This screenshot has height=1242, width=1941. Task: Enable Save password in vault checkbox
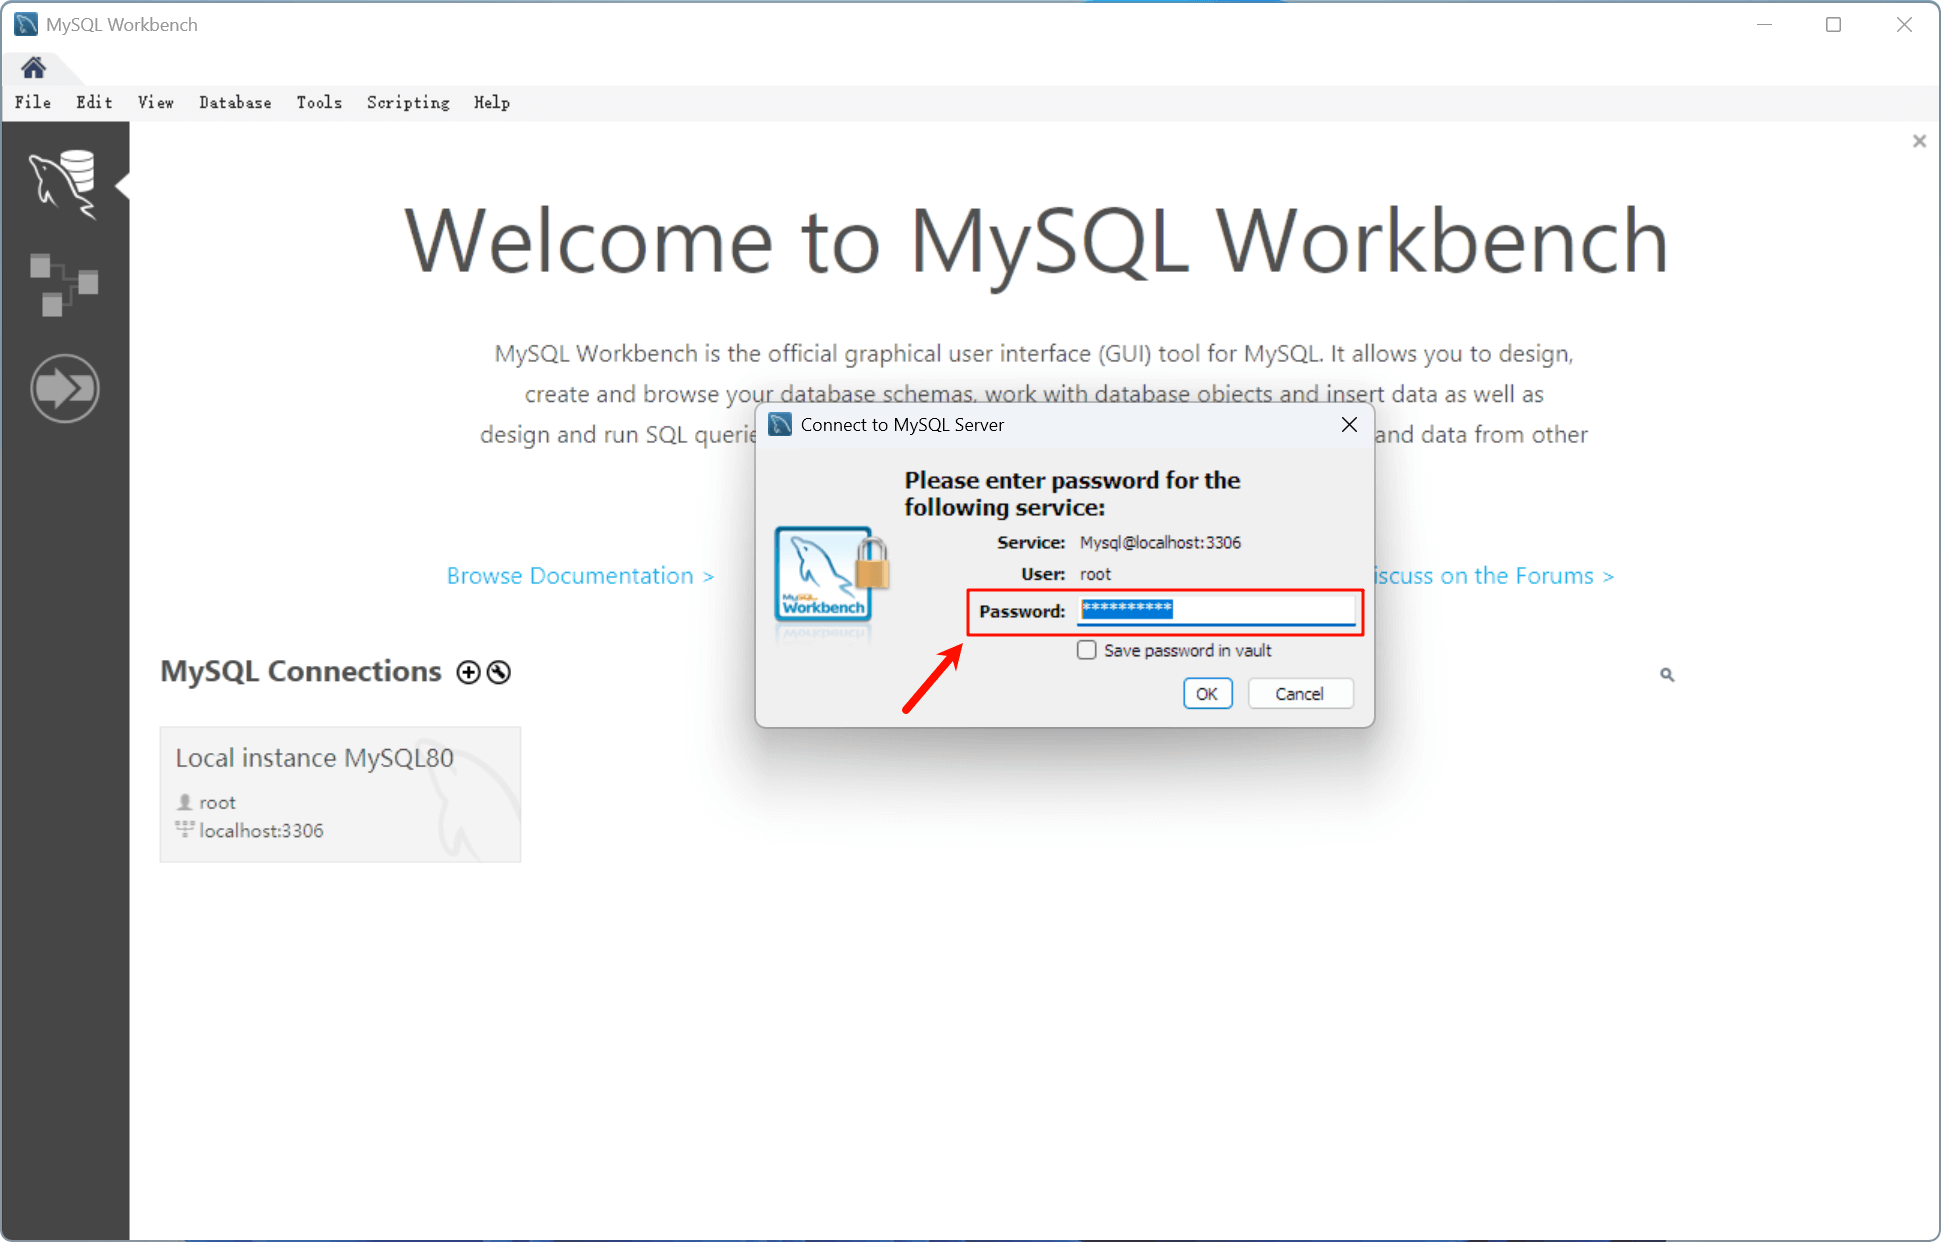[1087, 650]
